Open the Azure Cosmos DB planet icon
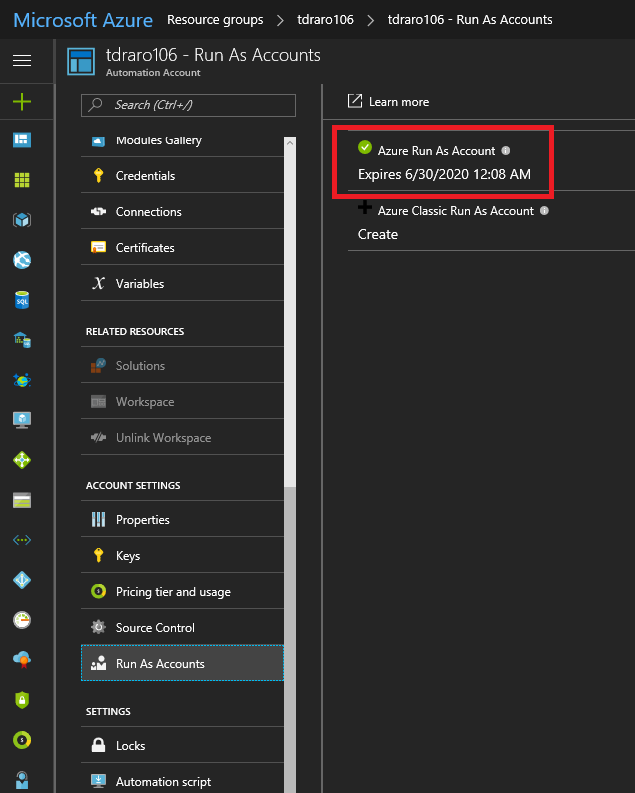635x793 pixels. [x=22, y=380]
